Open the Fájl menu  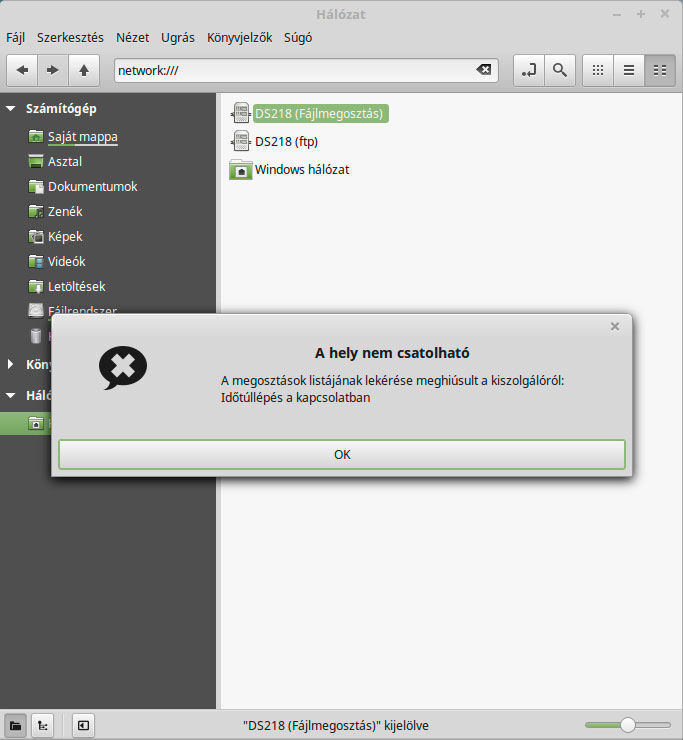[15, 38]
